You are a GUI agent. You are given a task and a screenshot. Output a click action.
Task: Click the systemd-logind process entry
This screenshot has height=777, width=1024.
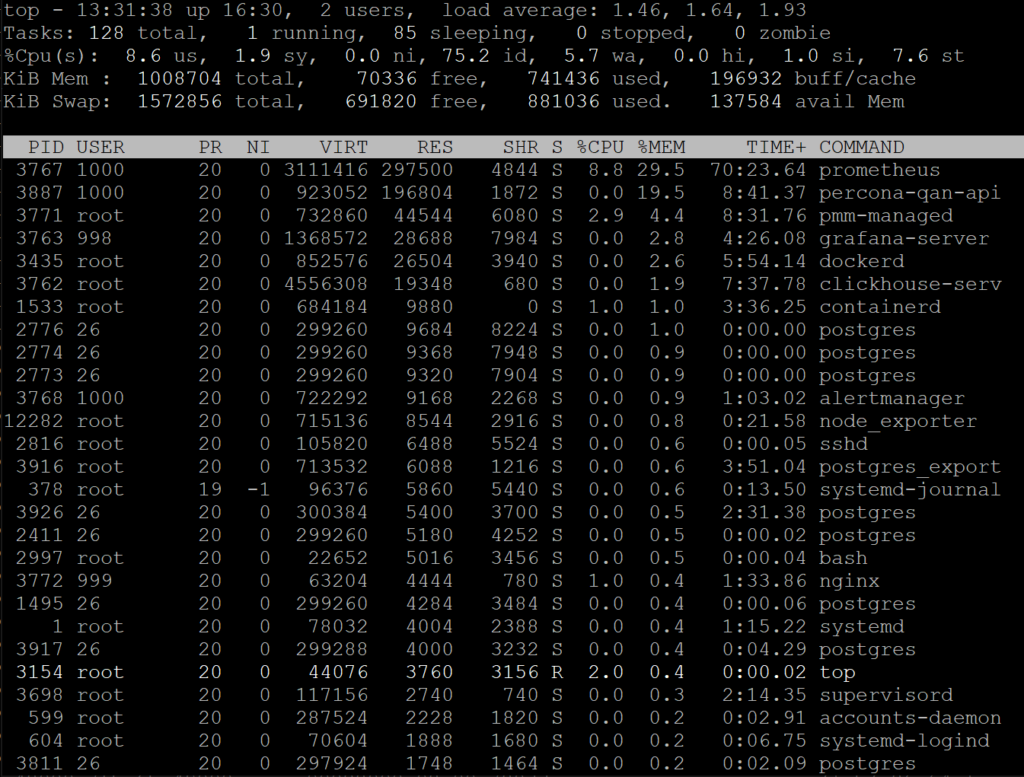pyautogui.click(x=903, y=741)
